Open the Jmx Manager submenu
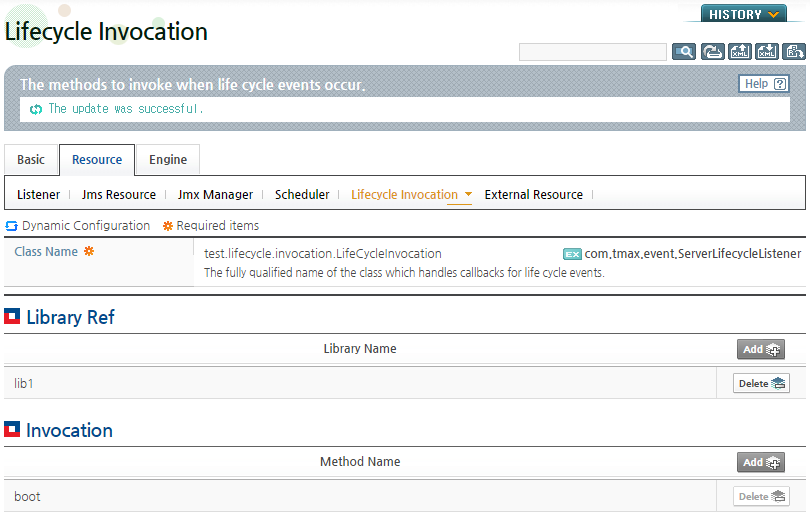Screen dimensions: 810x517 tap(215, 195)
